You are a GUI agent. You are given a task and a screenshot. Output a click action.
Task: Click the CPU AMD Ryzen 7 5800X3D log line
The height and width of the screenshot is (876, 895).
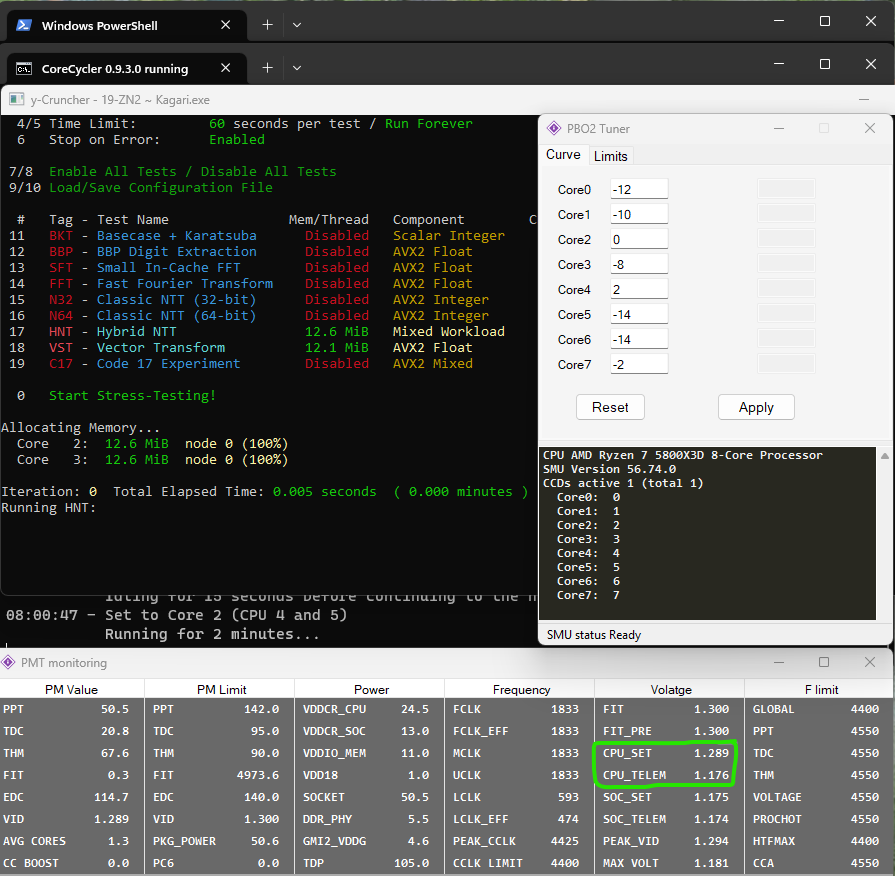click(x=683, y=455)
